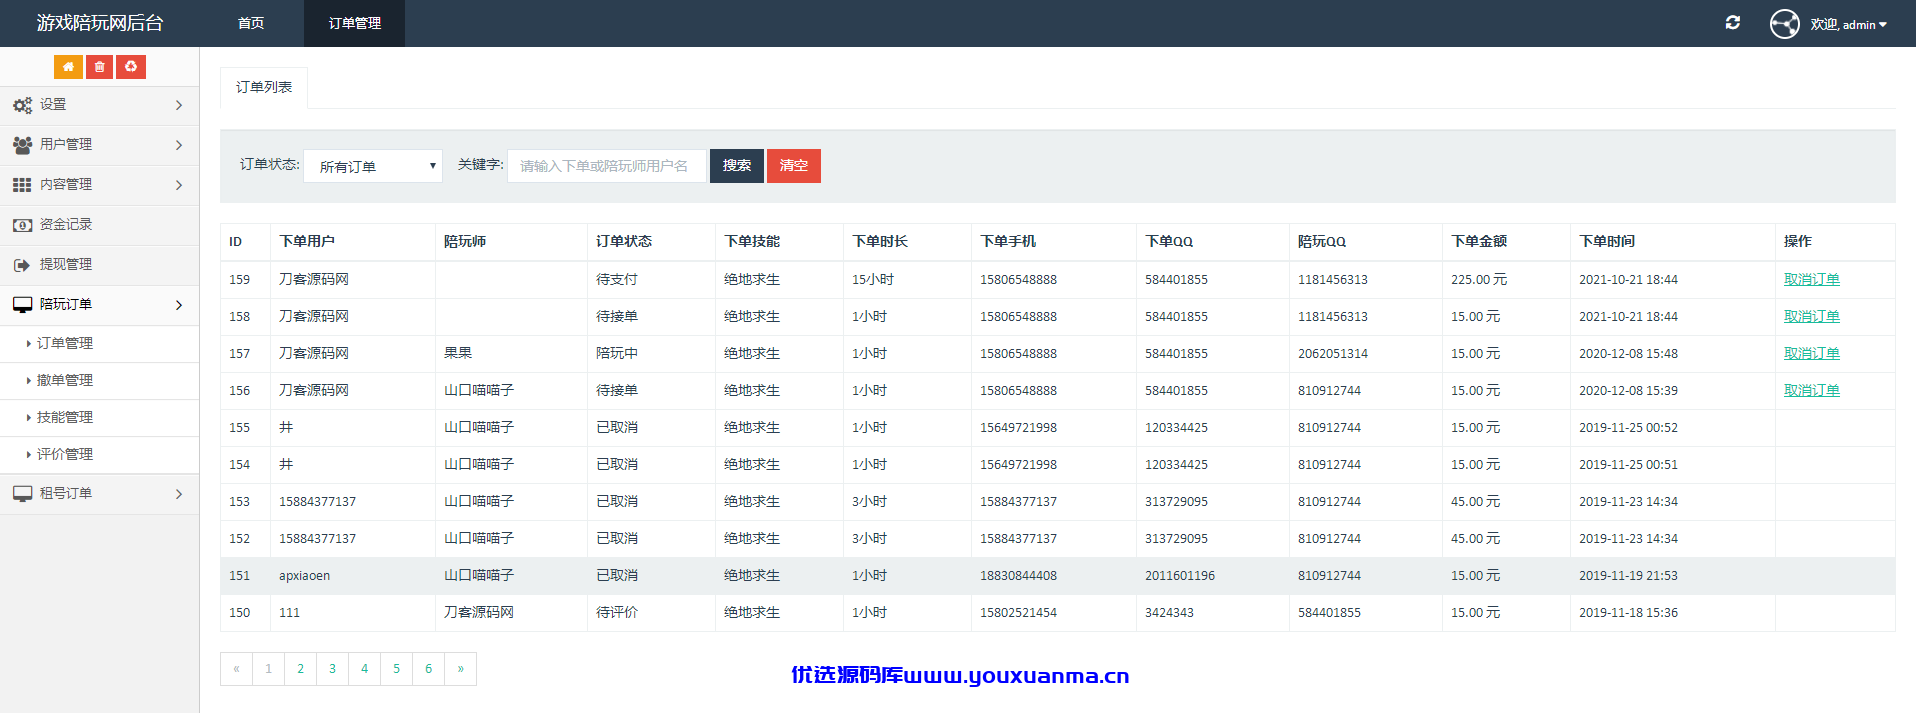Collapse the 陪玩订单 menu chevron

(x=179, y=305)
